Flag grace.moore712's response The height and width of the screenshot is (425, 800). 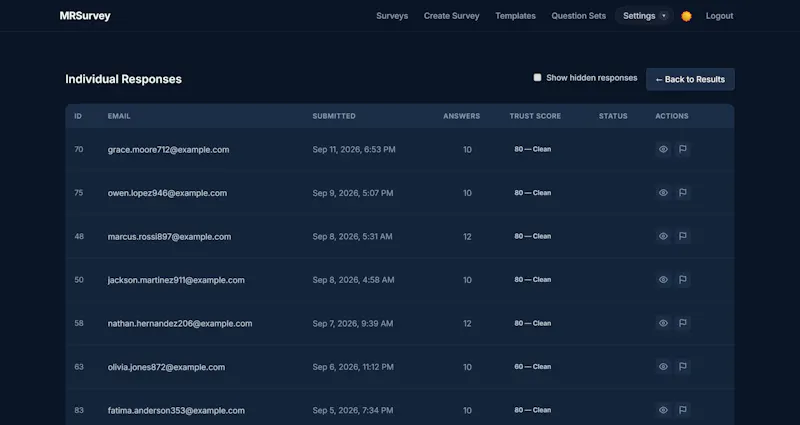click(x=683, y=149)
